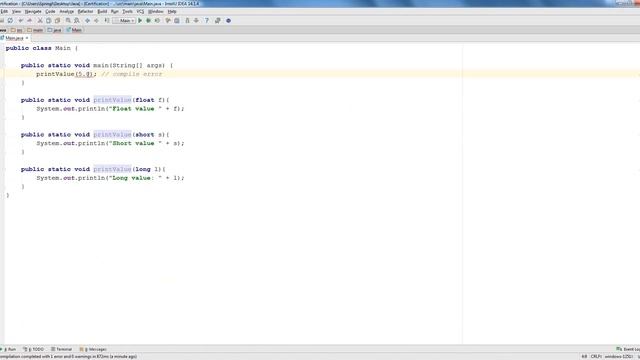Click the CRLF line separator status item
Screen dimensions: 640x360
pos(596,357)
